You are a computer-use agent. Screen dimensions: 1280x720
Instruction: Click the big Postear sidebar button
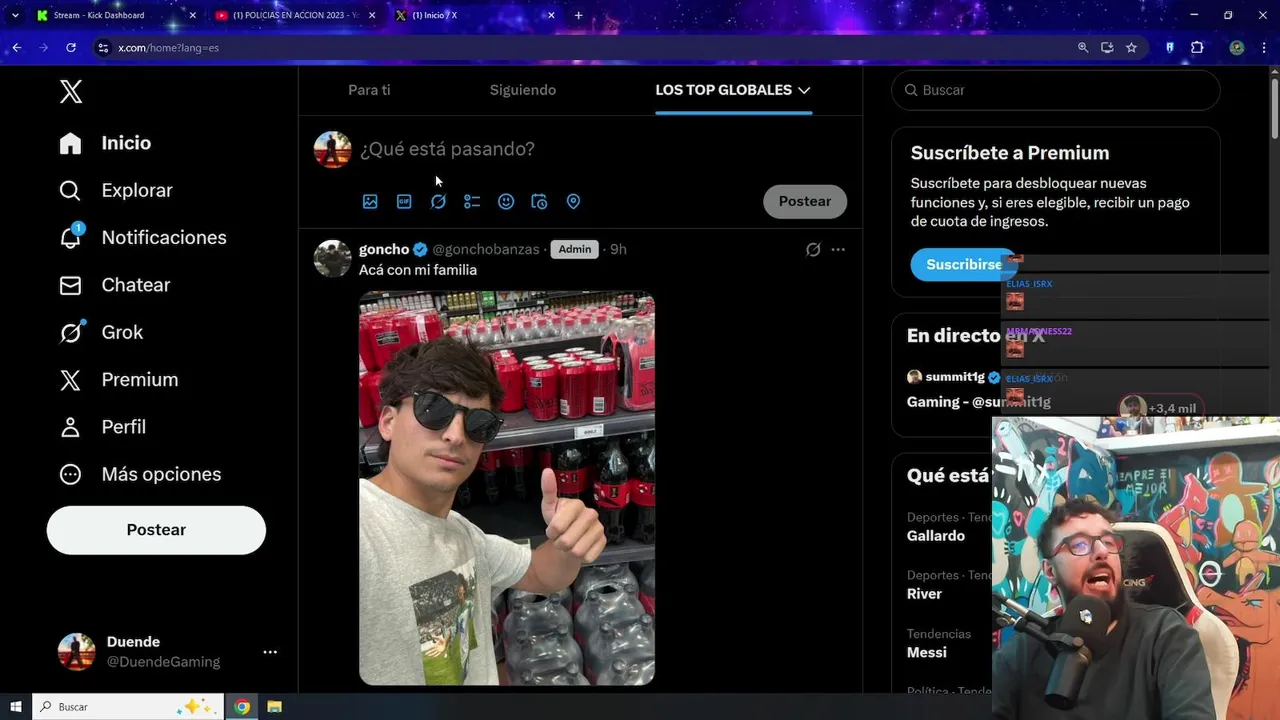156,530
